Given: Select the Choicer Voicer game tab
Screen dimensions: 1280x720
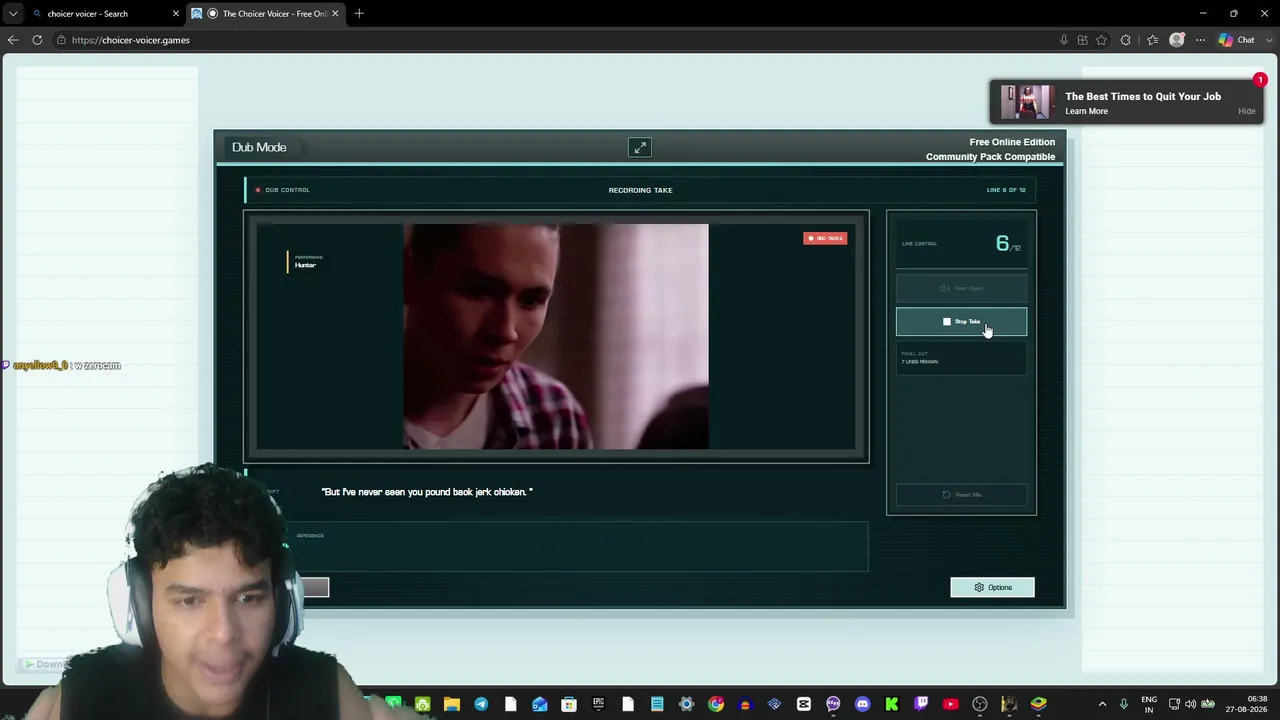Looking at the screenshot, I should tap(266, 14).
